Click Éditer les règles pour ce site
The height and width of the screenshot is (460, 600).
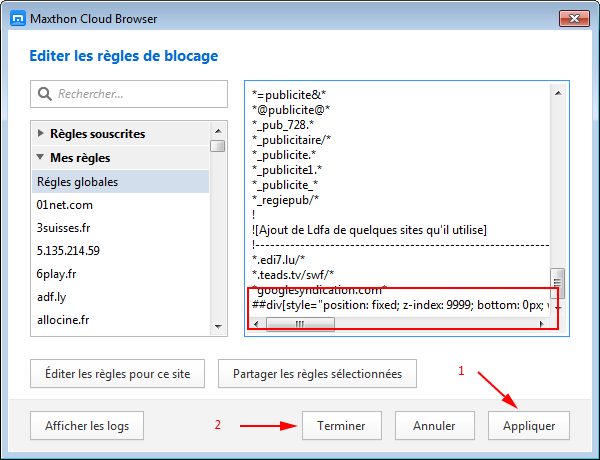pyautogui.click(x=117, y=374)
